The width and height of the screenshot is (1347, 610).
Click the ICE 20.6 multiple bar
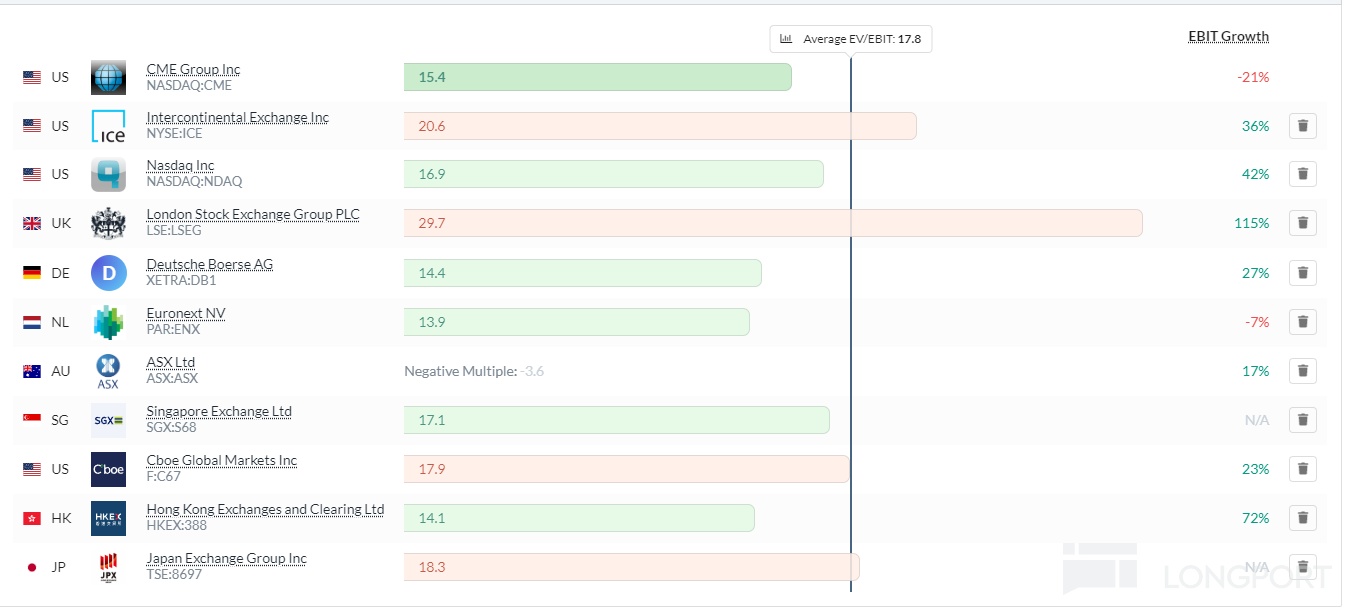[660, 126]
